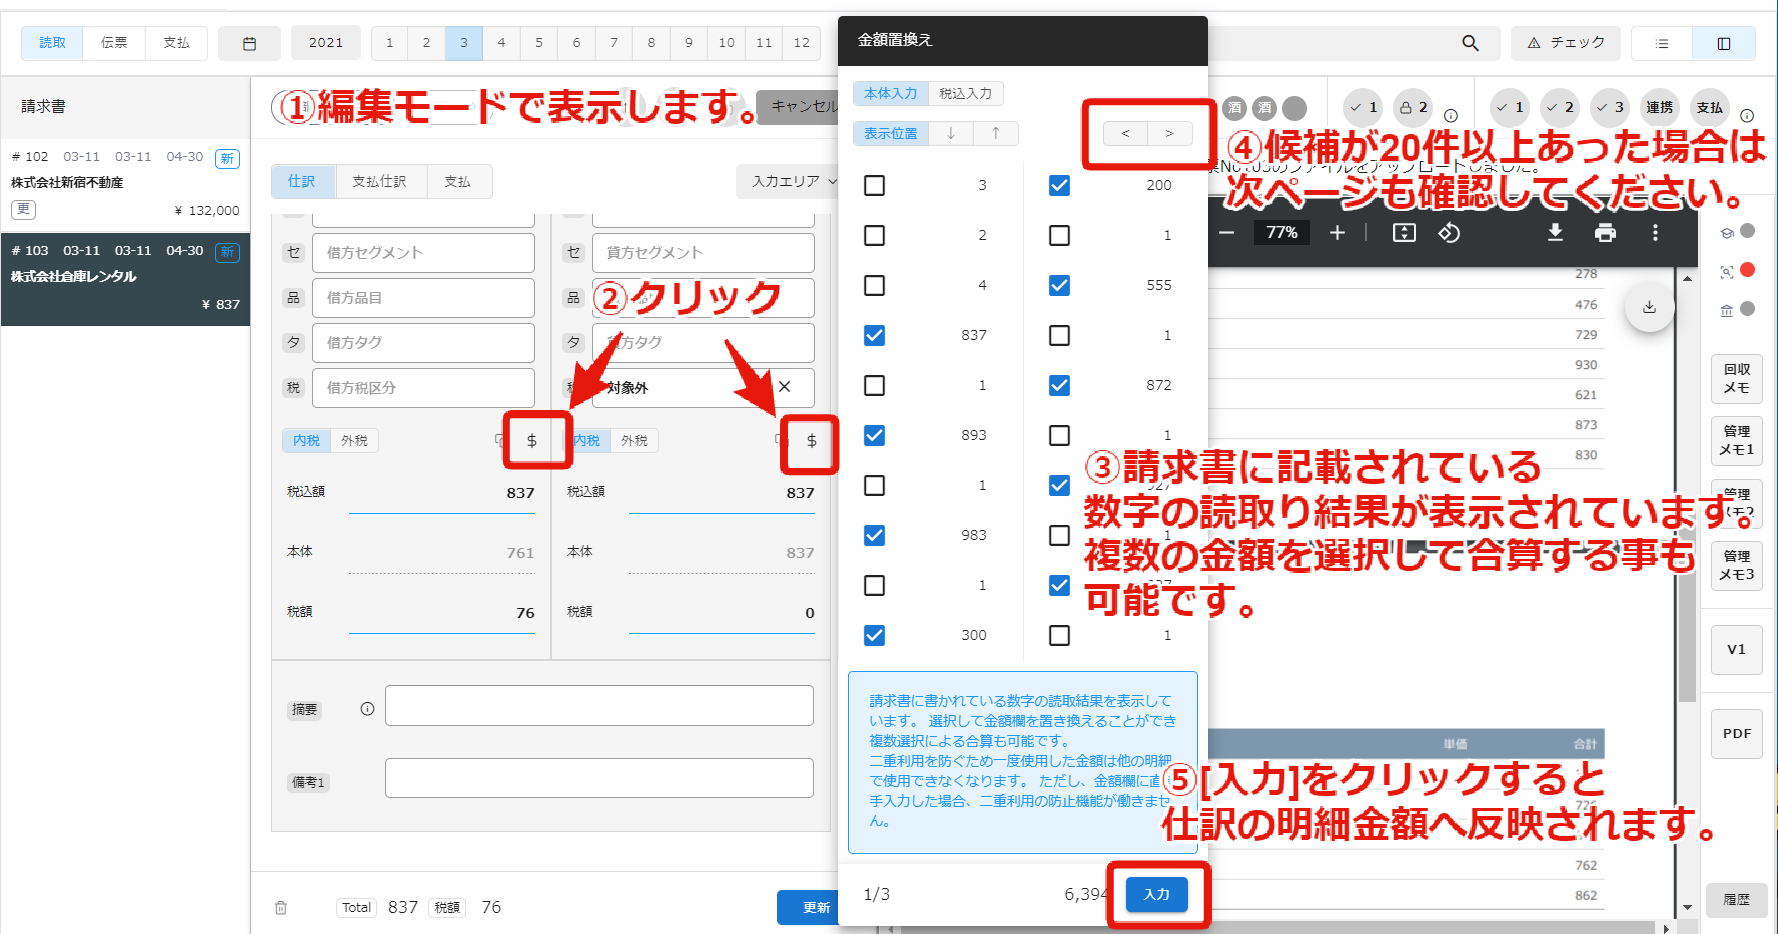Screen dimensions: 1778x934
Task: Click the lock 2 status chip
Action: click(1413, 107)
